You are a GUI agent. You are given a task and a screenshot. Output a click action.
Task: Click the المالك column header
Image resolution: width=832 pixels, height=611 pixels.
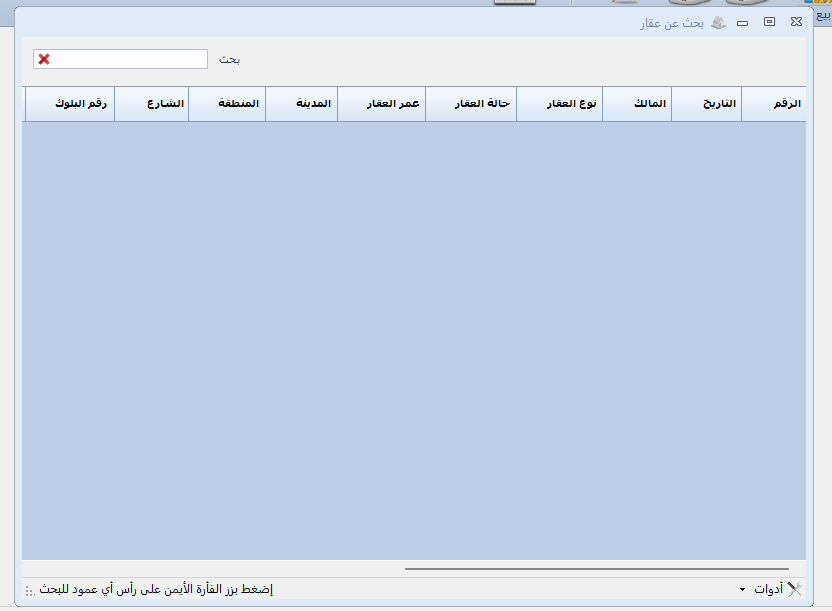click(637, 104)
